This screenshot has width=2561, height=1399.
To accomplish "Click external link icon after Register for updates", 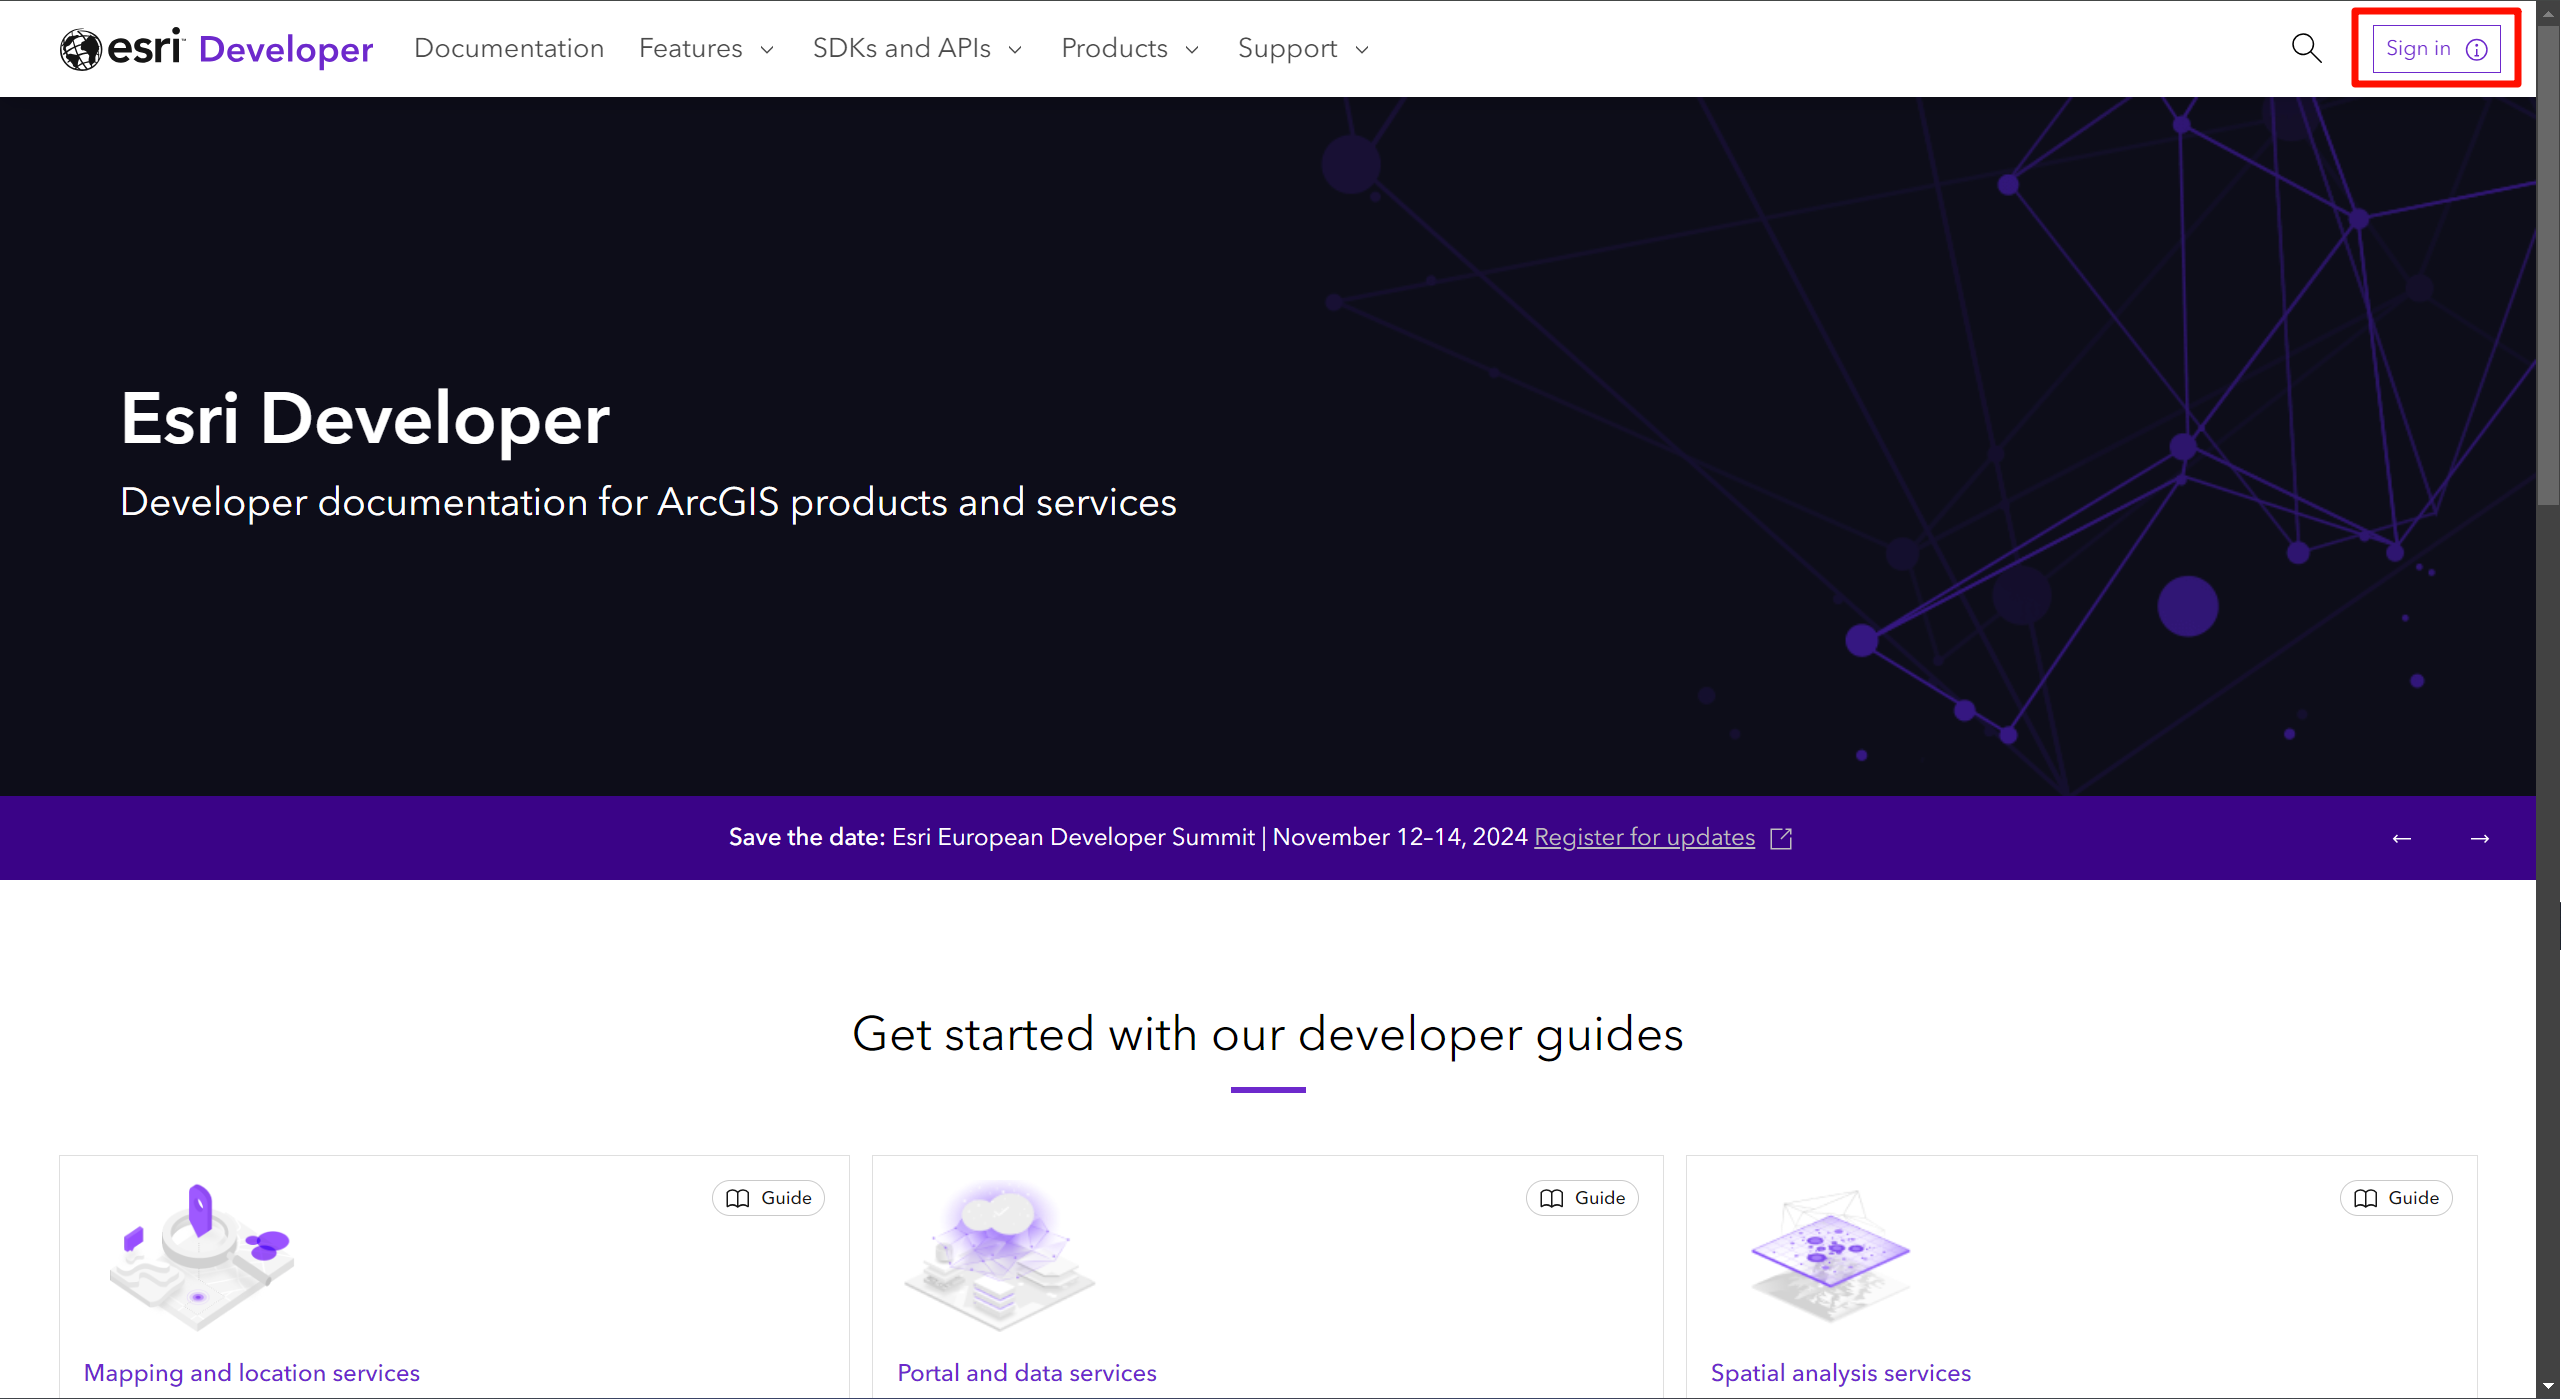I will pyautogui.click(x=1781, y=838).
